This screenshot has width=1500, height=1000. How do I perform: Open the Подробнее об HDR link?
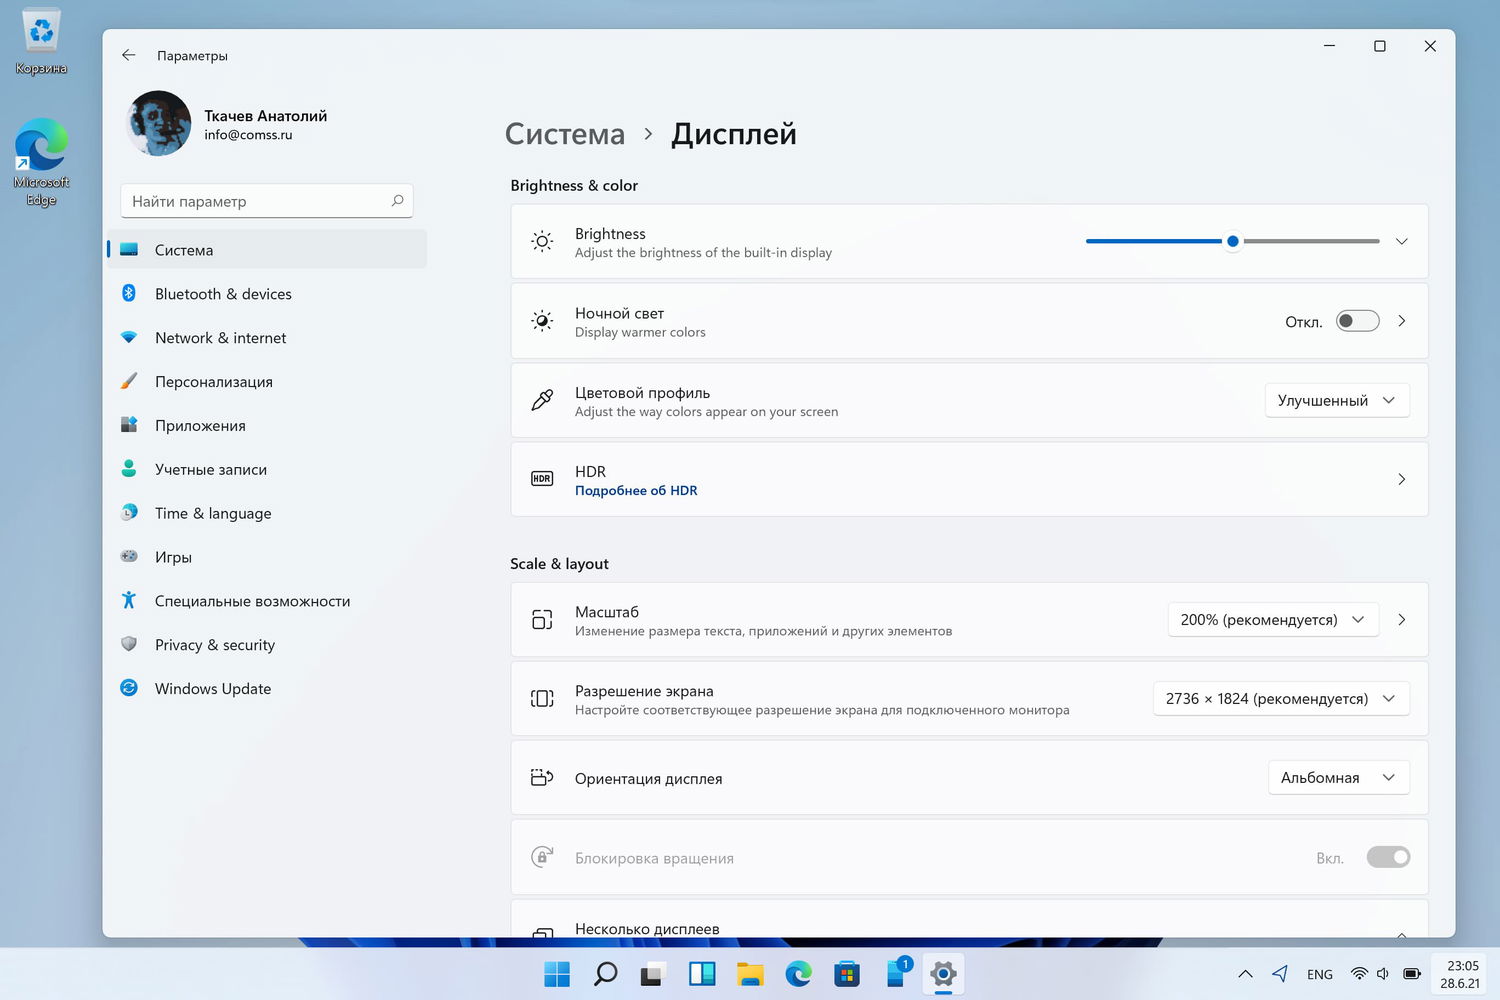click(636, 490)
